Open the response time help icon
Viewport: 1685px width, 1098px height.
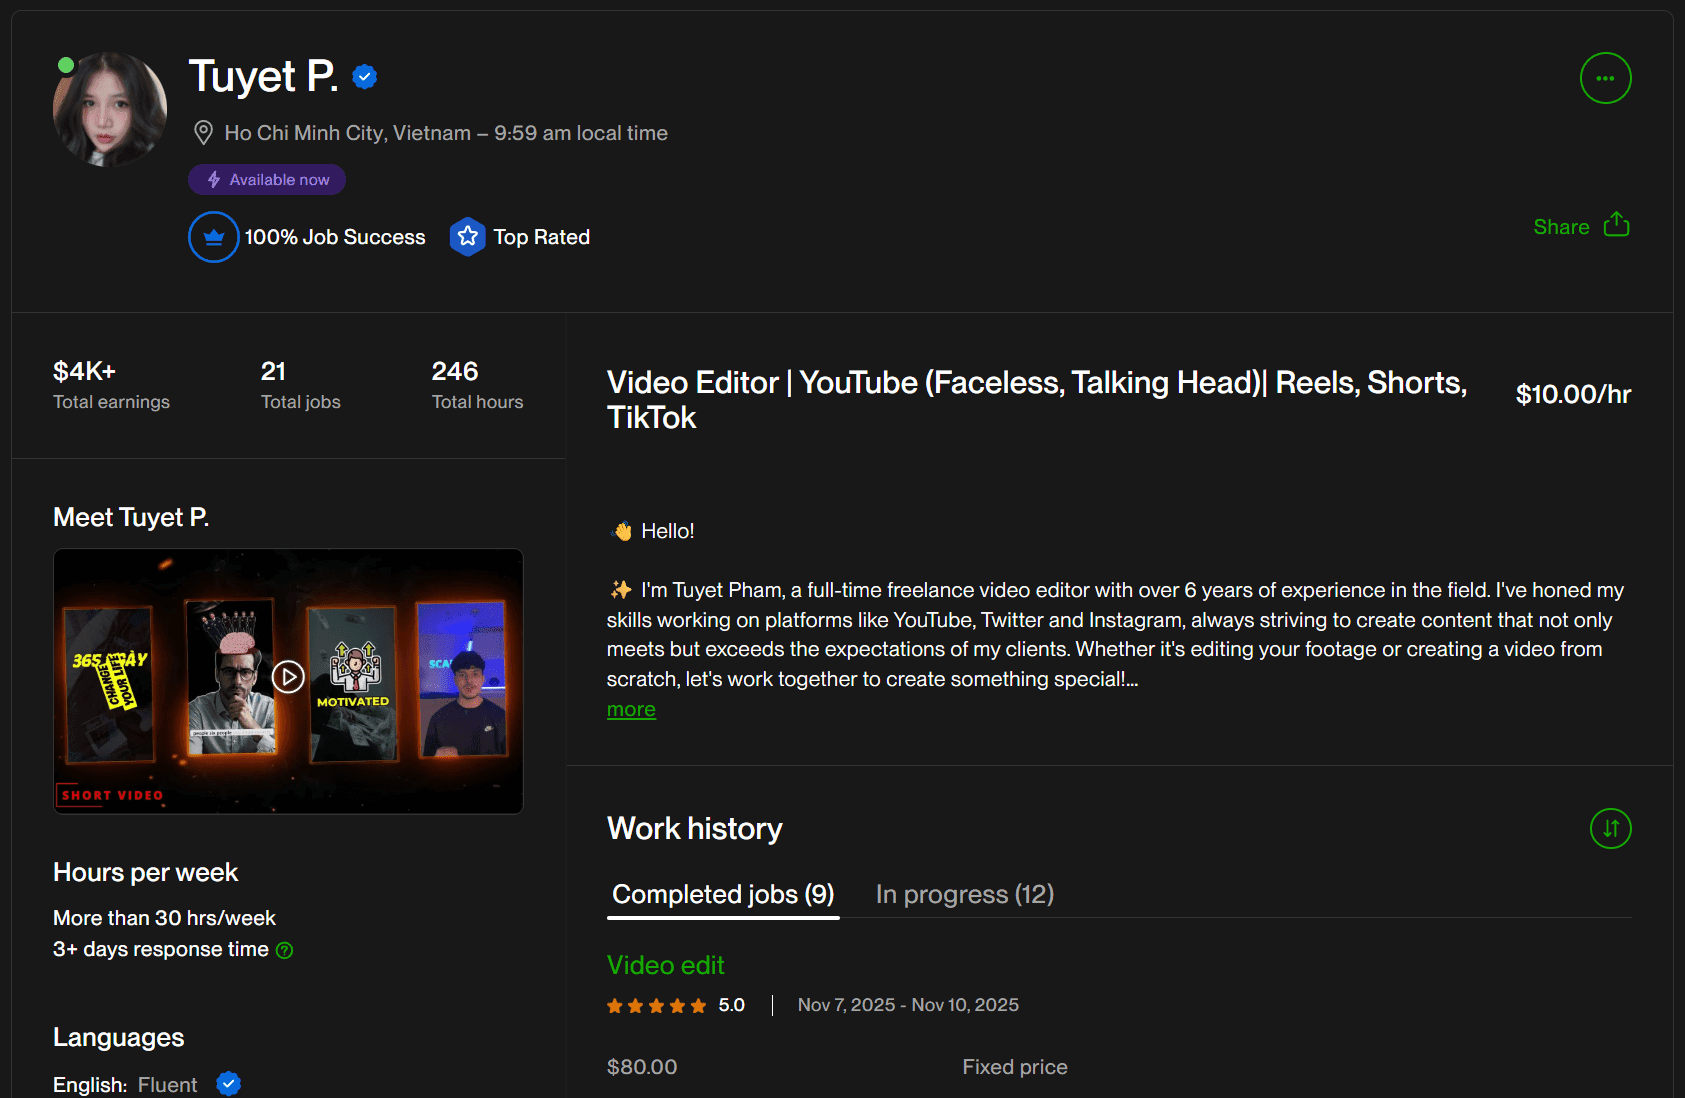285,950
